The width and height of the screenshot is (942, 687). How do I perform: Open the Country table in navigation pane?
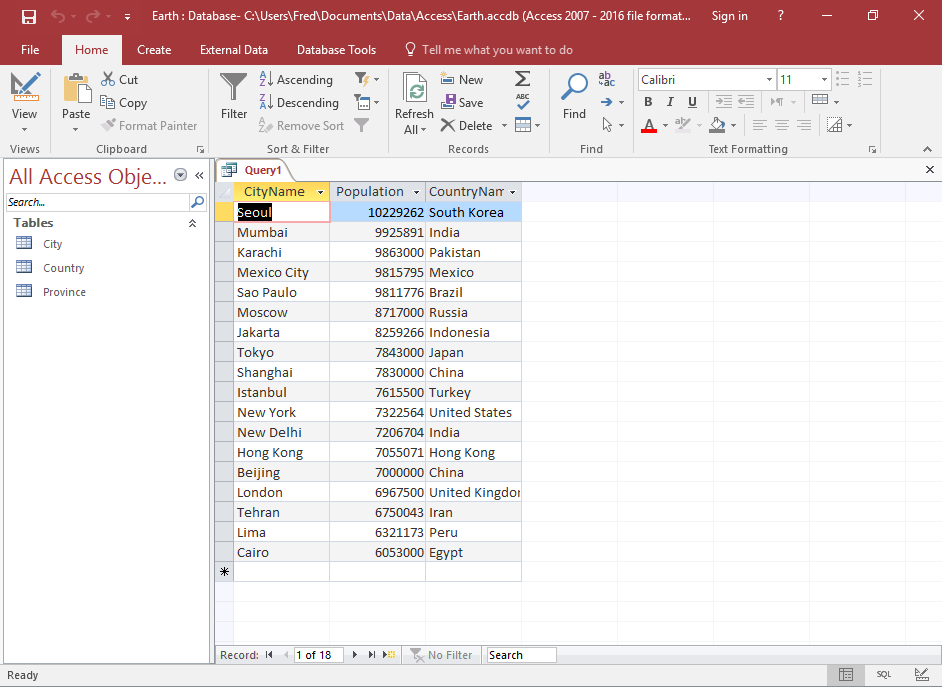pyautogui.click(x=63, y=268)
